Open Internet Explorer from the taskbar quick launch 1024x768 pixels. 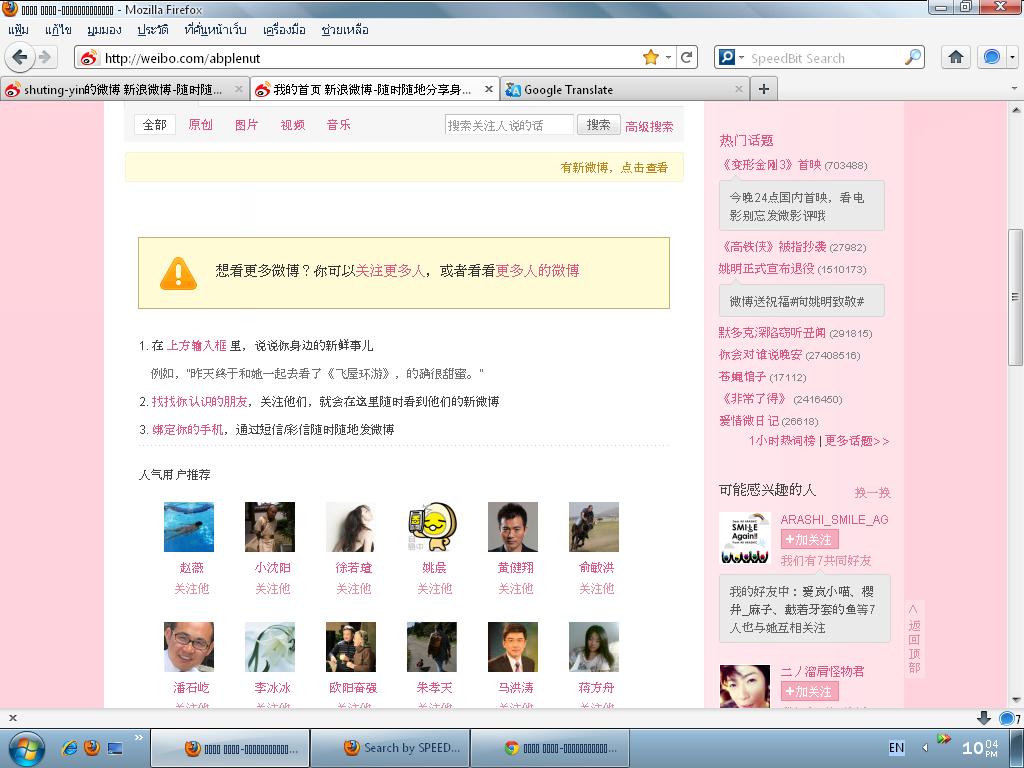click(69, 748)
